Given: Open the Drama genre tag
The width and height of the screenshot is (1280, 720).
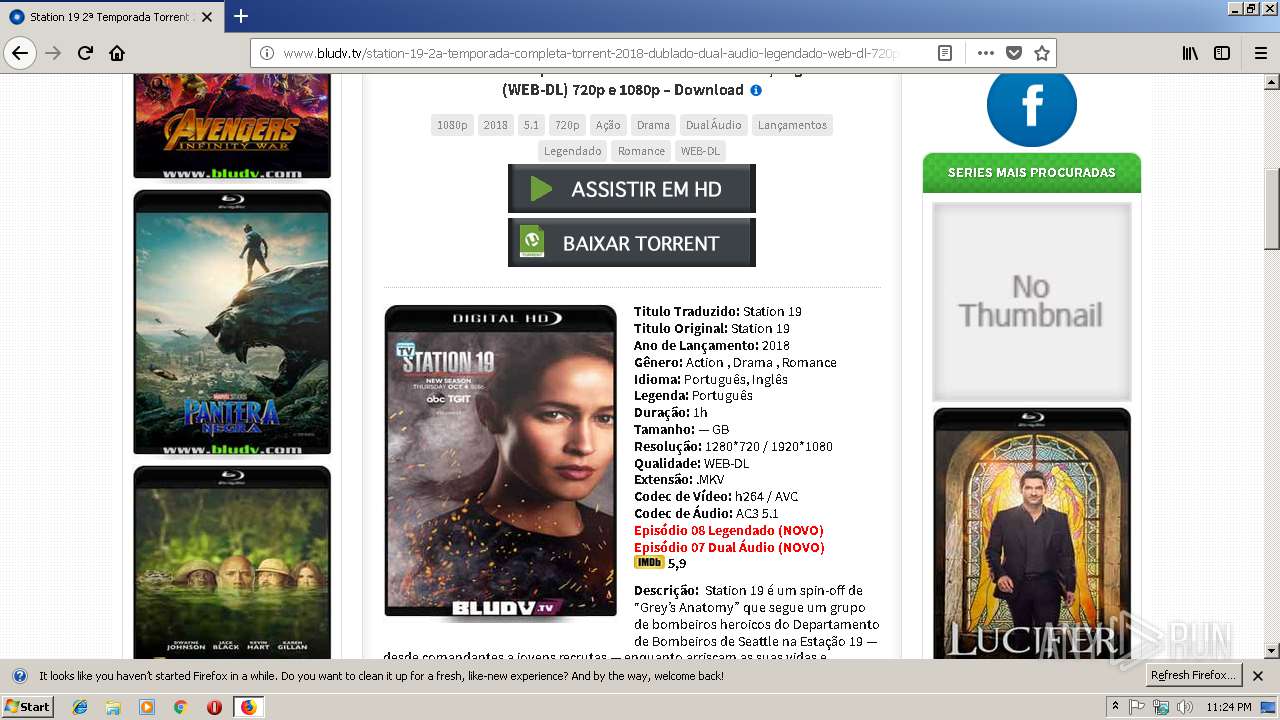Looking at the screenshot, I should (x=653, y=125).
